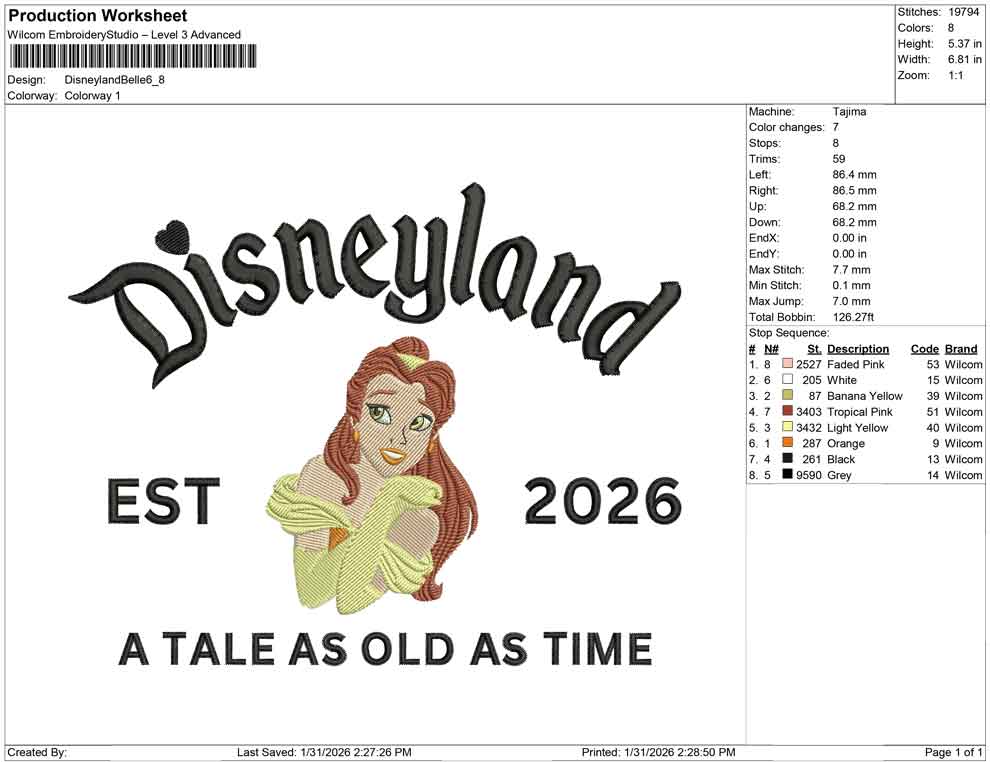Click 'Page 1 of 1' footer text

click(953, 752)
